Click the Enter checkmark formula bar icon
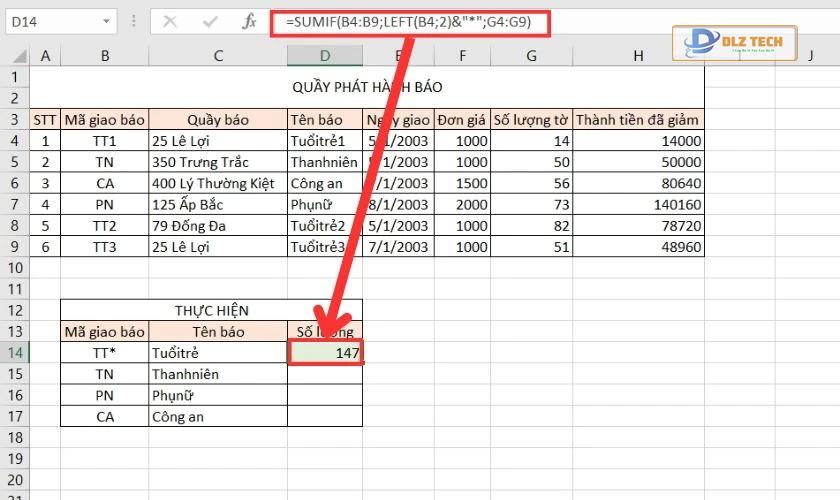Screen dimensions: 840x500 (210, 22)
